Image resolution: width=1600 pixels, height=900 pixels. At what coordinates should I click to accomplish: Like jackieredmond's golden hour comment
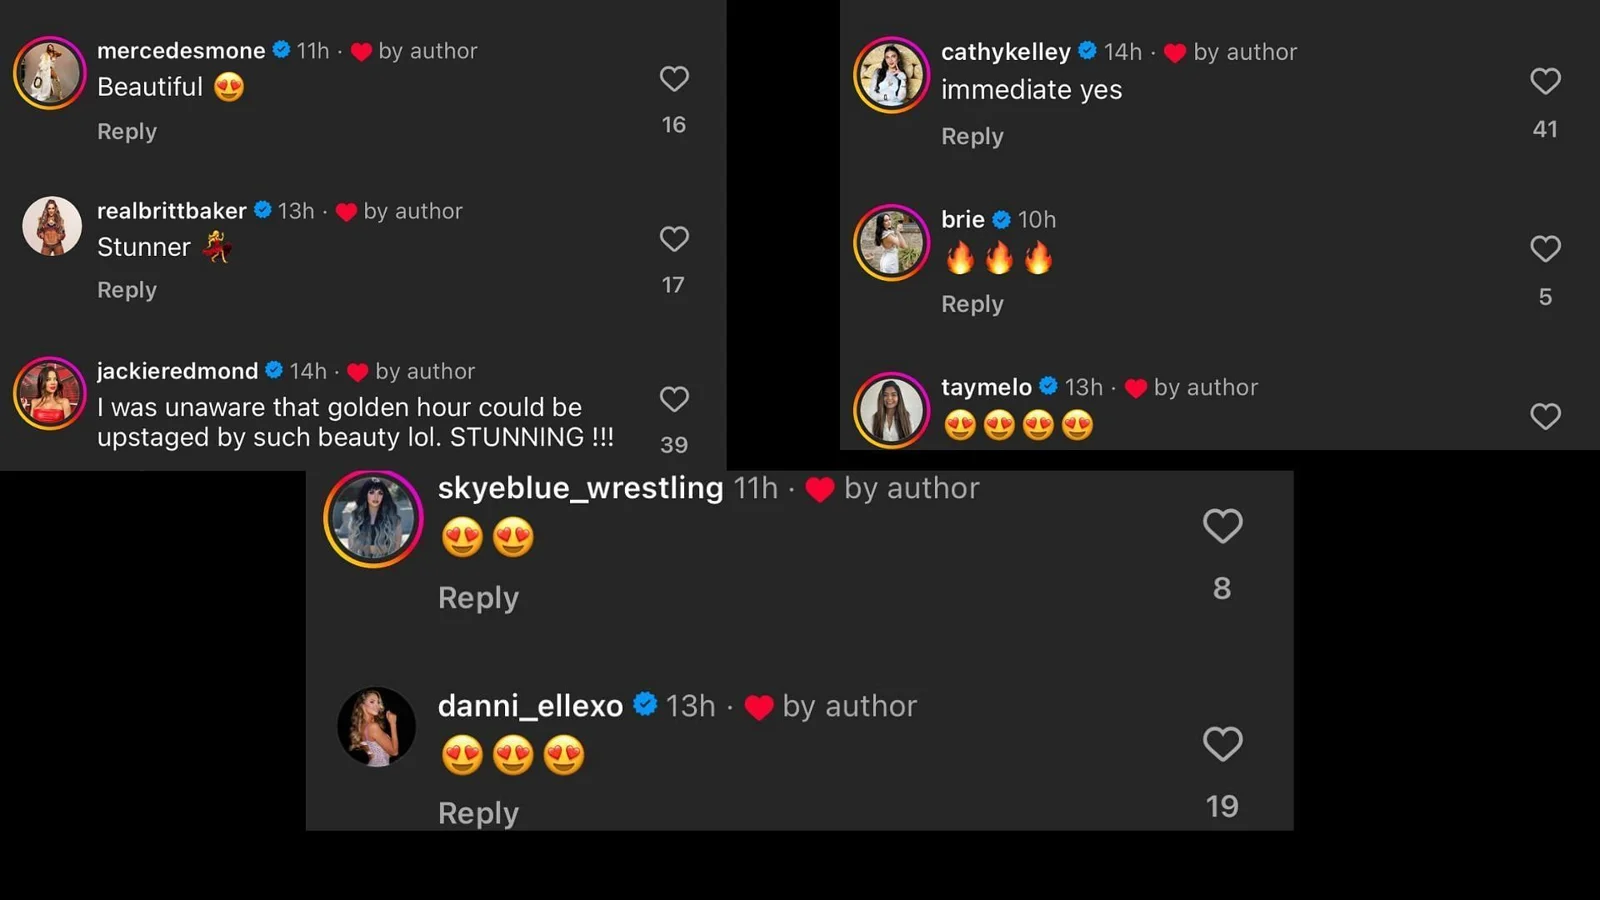click(674, 399)
